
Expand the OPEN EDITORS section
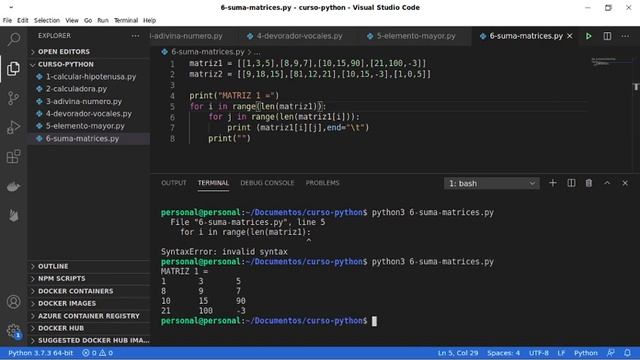pos(89,52)
